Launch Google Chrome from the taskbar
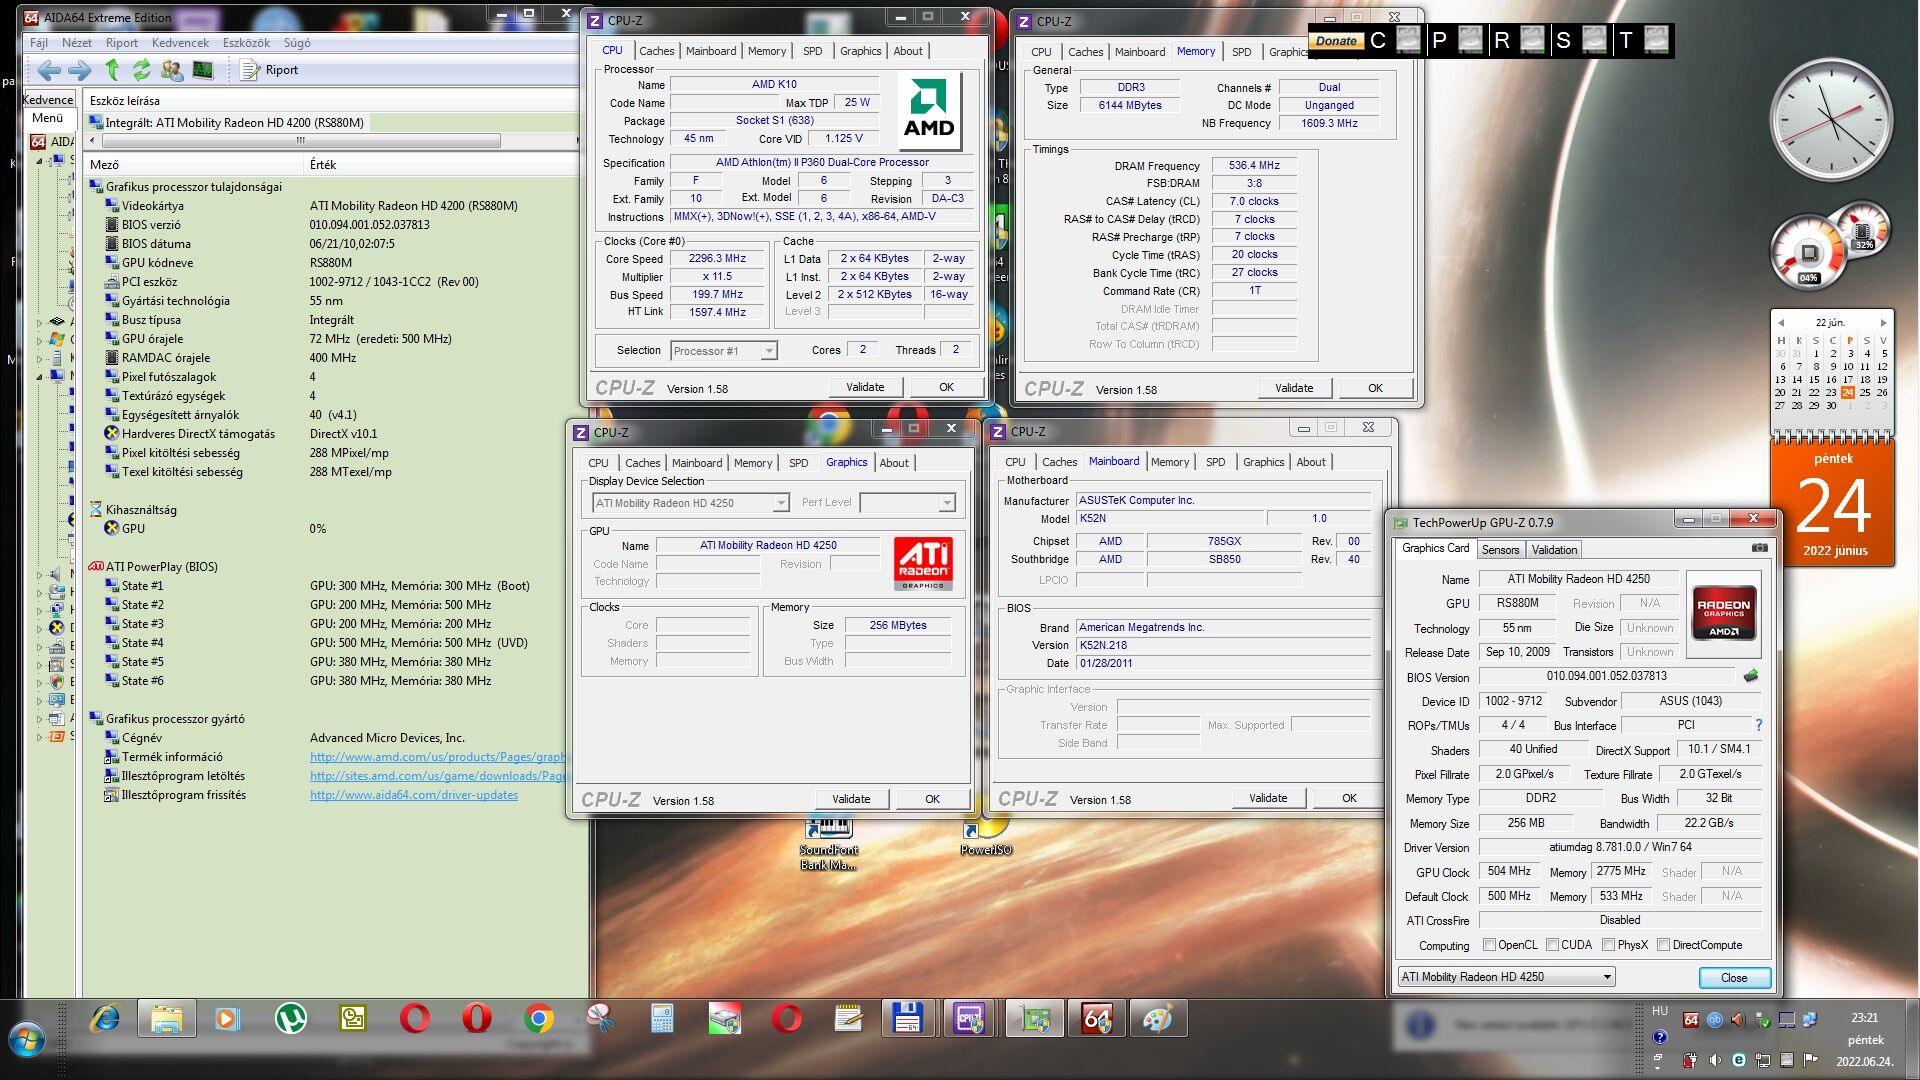1920x1080 pixels. (539, 1019)
